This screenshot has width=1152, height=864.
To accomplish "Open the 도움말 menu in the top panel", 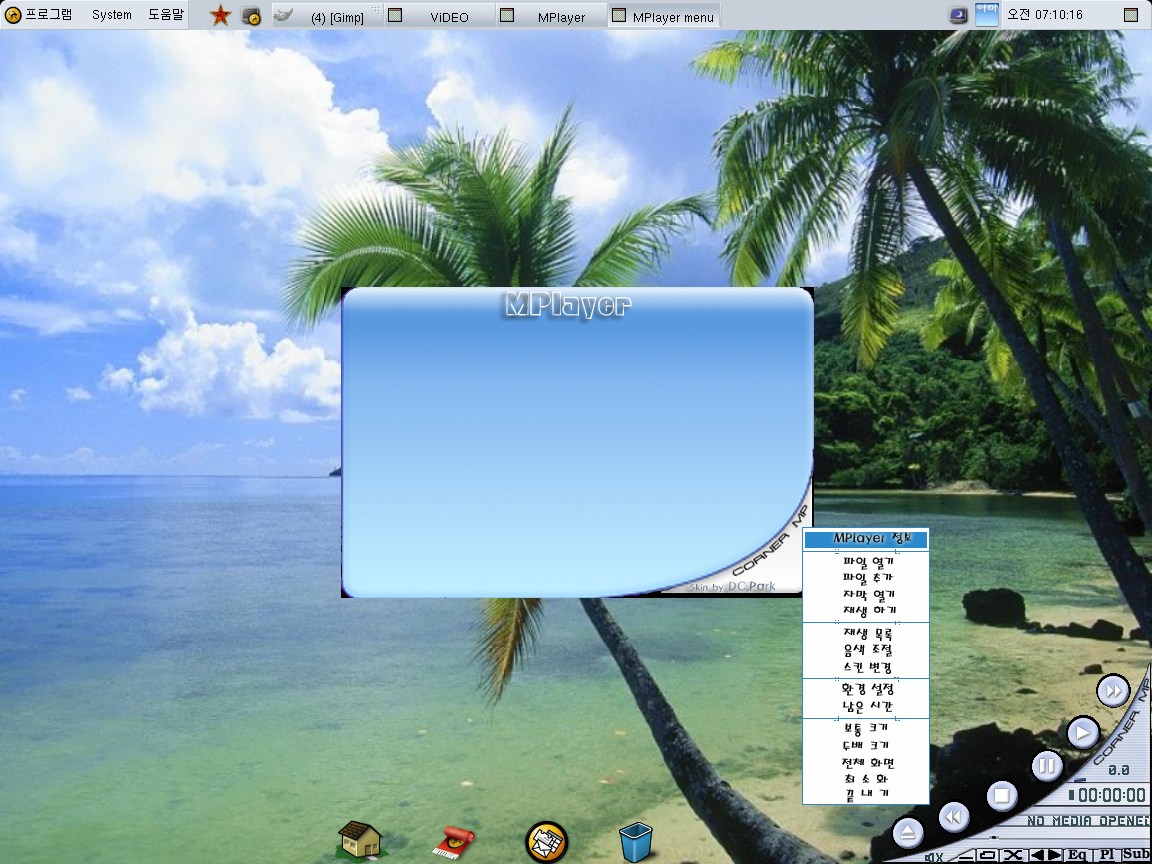I will pyautogui.click(x=166, y=15).
